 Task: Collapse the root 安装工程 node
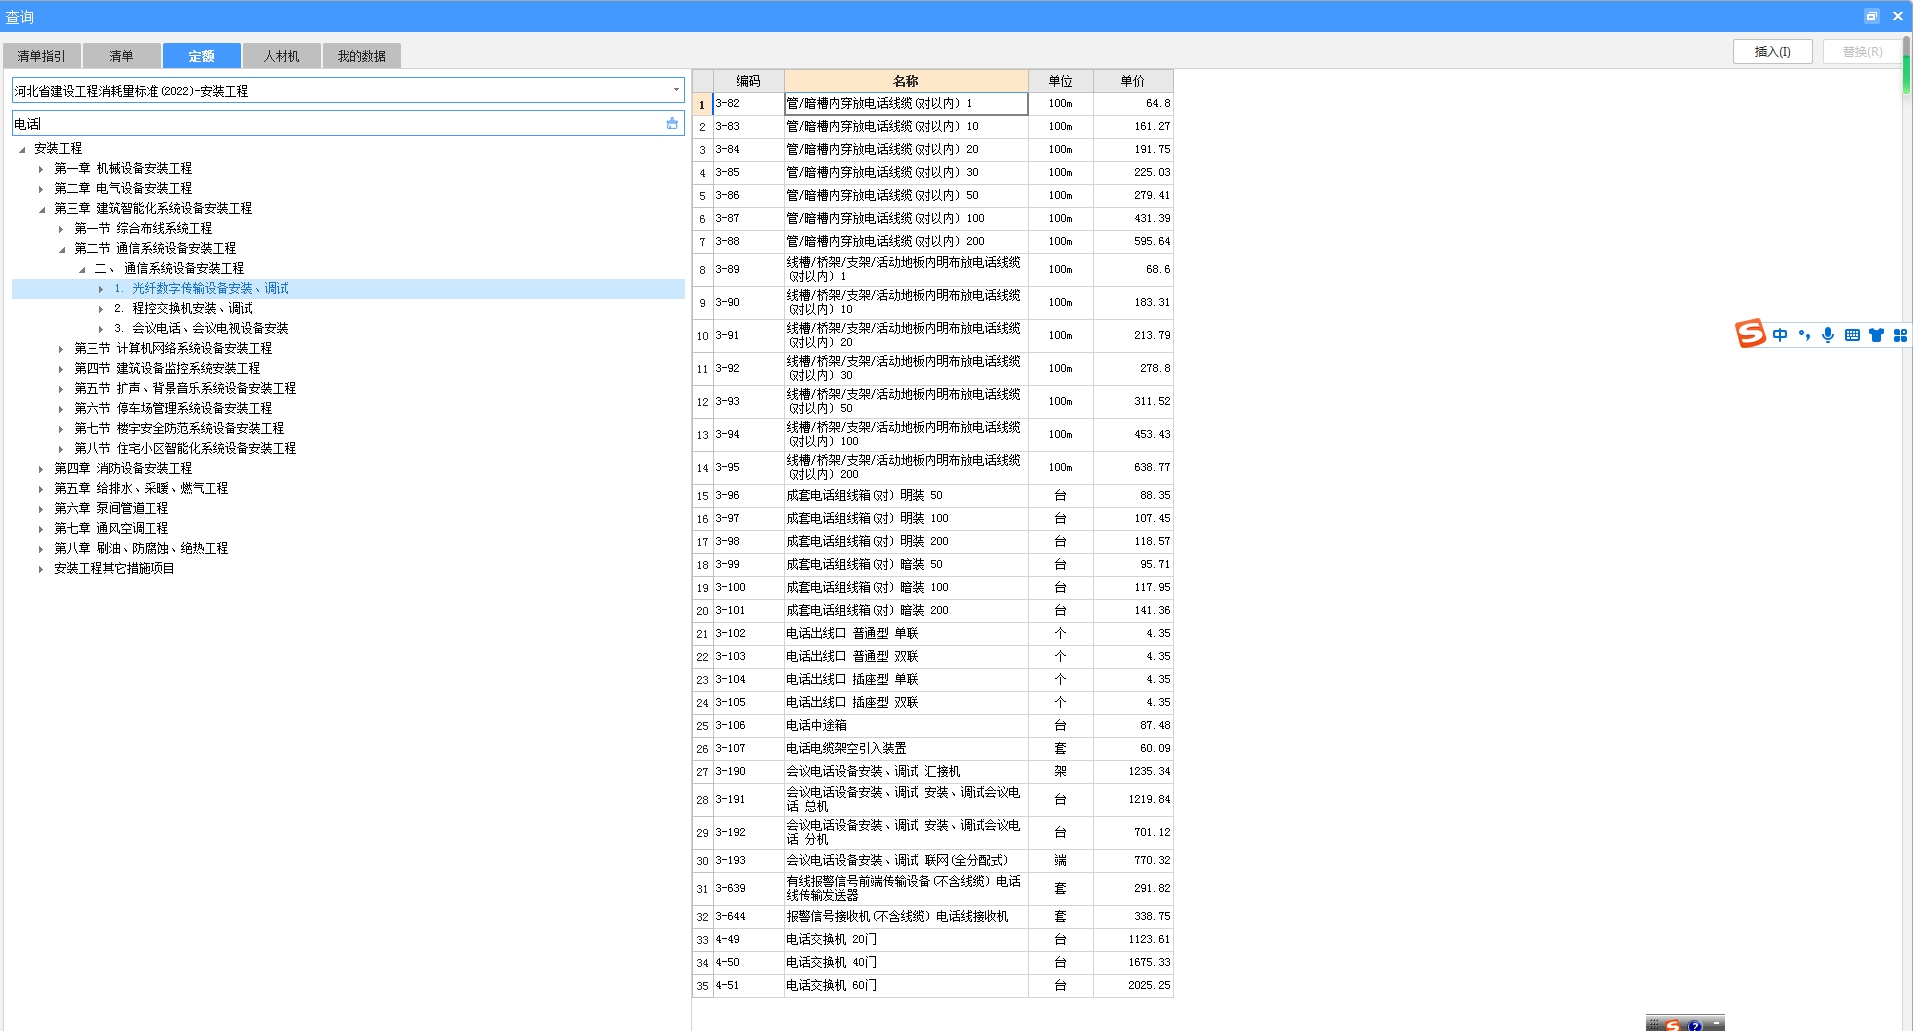coord(21,149)
